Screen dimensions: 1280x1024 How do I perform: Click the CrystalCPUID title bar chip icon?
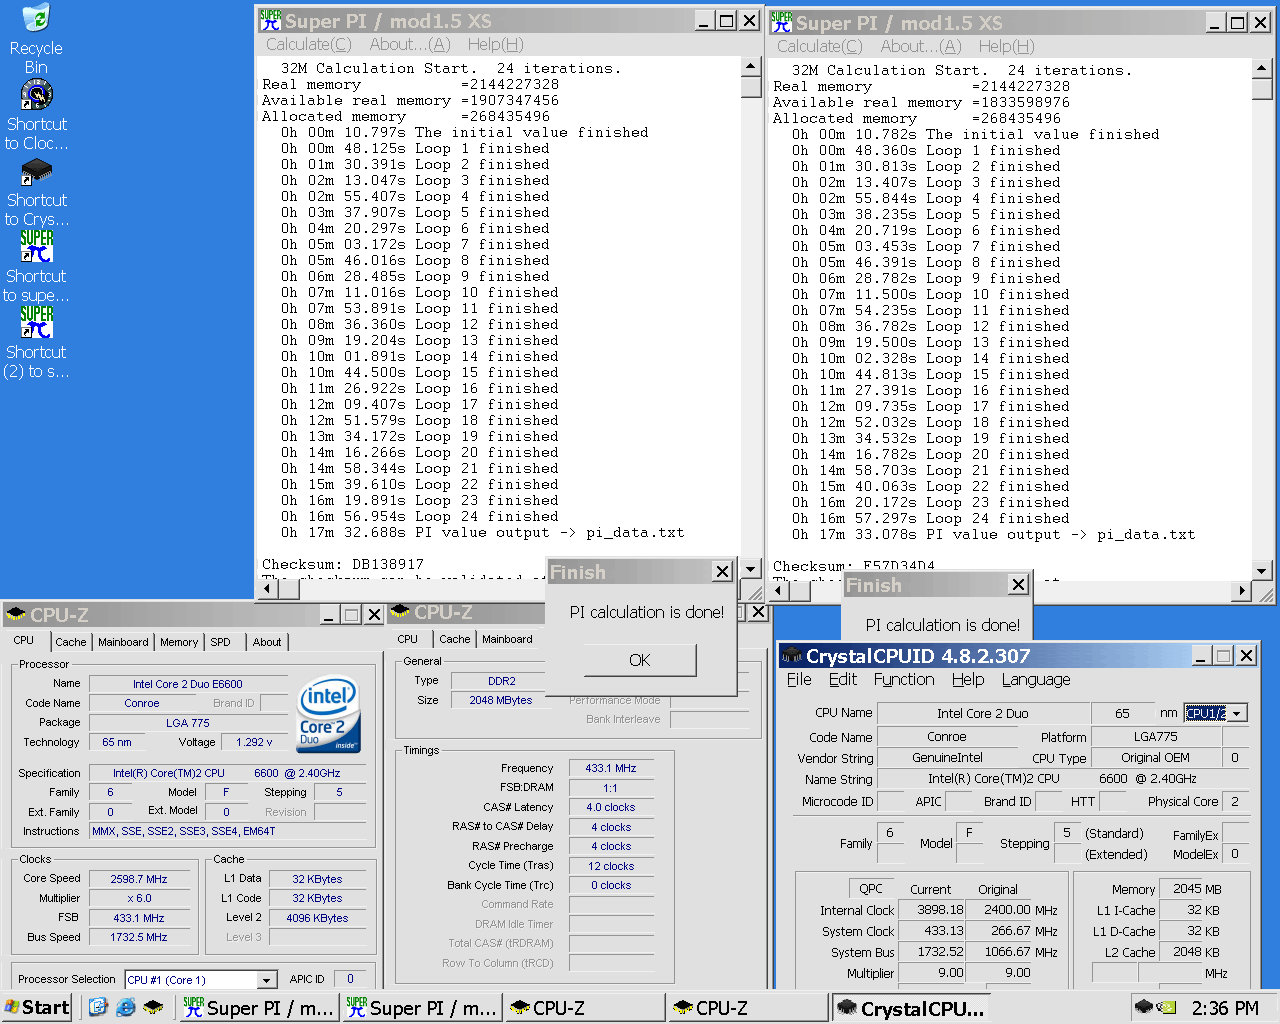coord(792,656)
